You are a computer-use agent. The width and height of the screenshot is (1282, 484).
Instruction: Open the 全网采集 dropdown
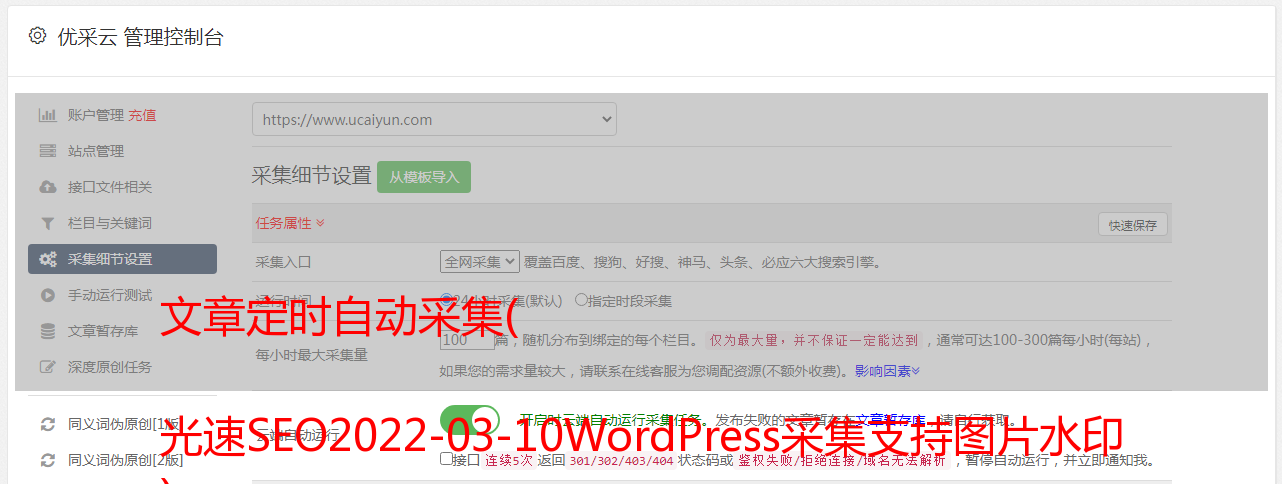point(480,262)
